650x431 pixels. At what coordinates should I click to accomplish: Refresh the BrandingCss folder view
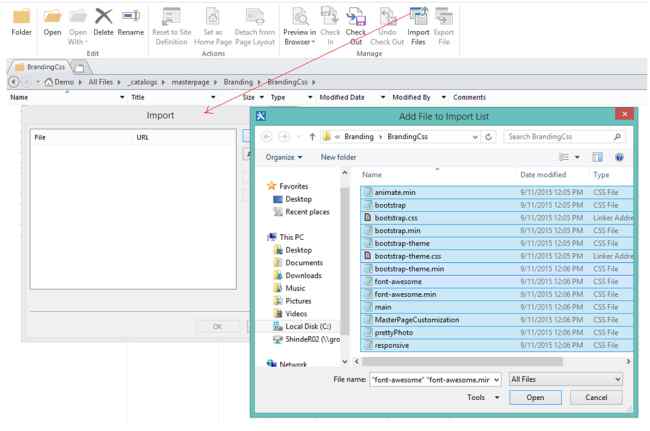click(x=489, y=137)
